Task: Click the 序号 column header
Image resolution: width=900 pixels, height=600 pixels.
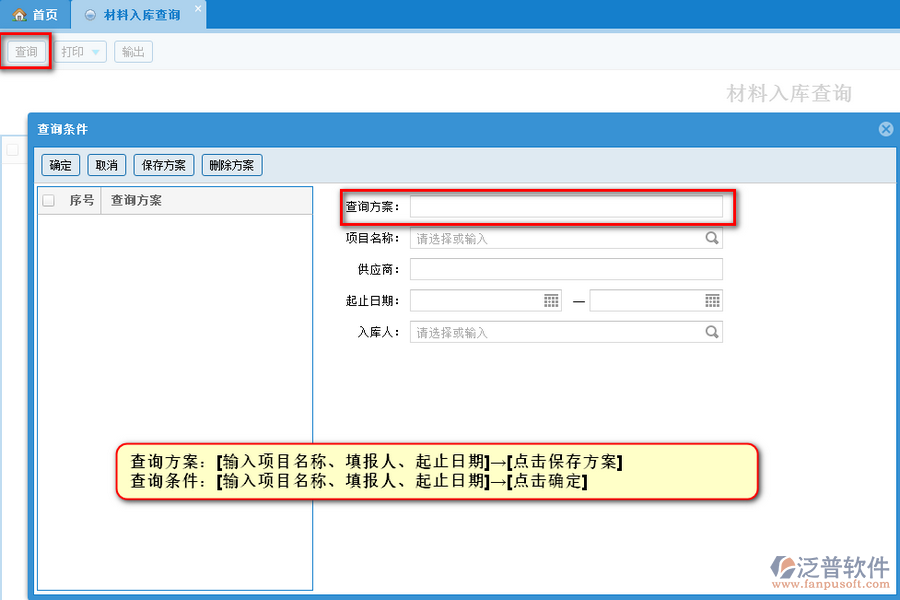Action: point(82,200)
